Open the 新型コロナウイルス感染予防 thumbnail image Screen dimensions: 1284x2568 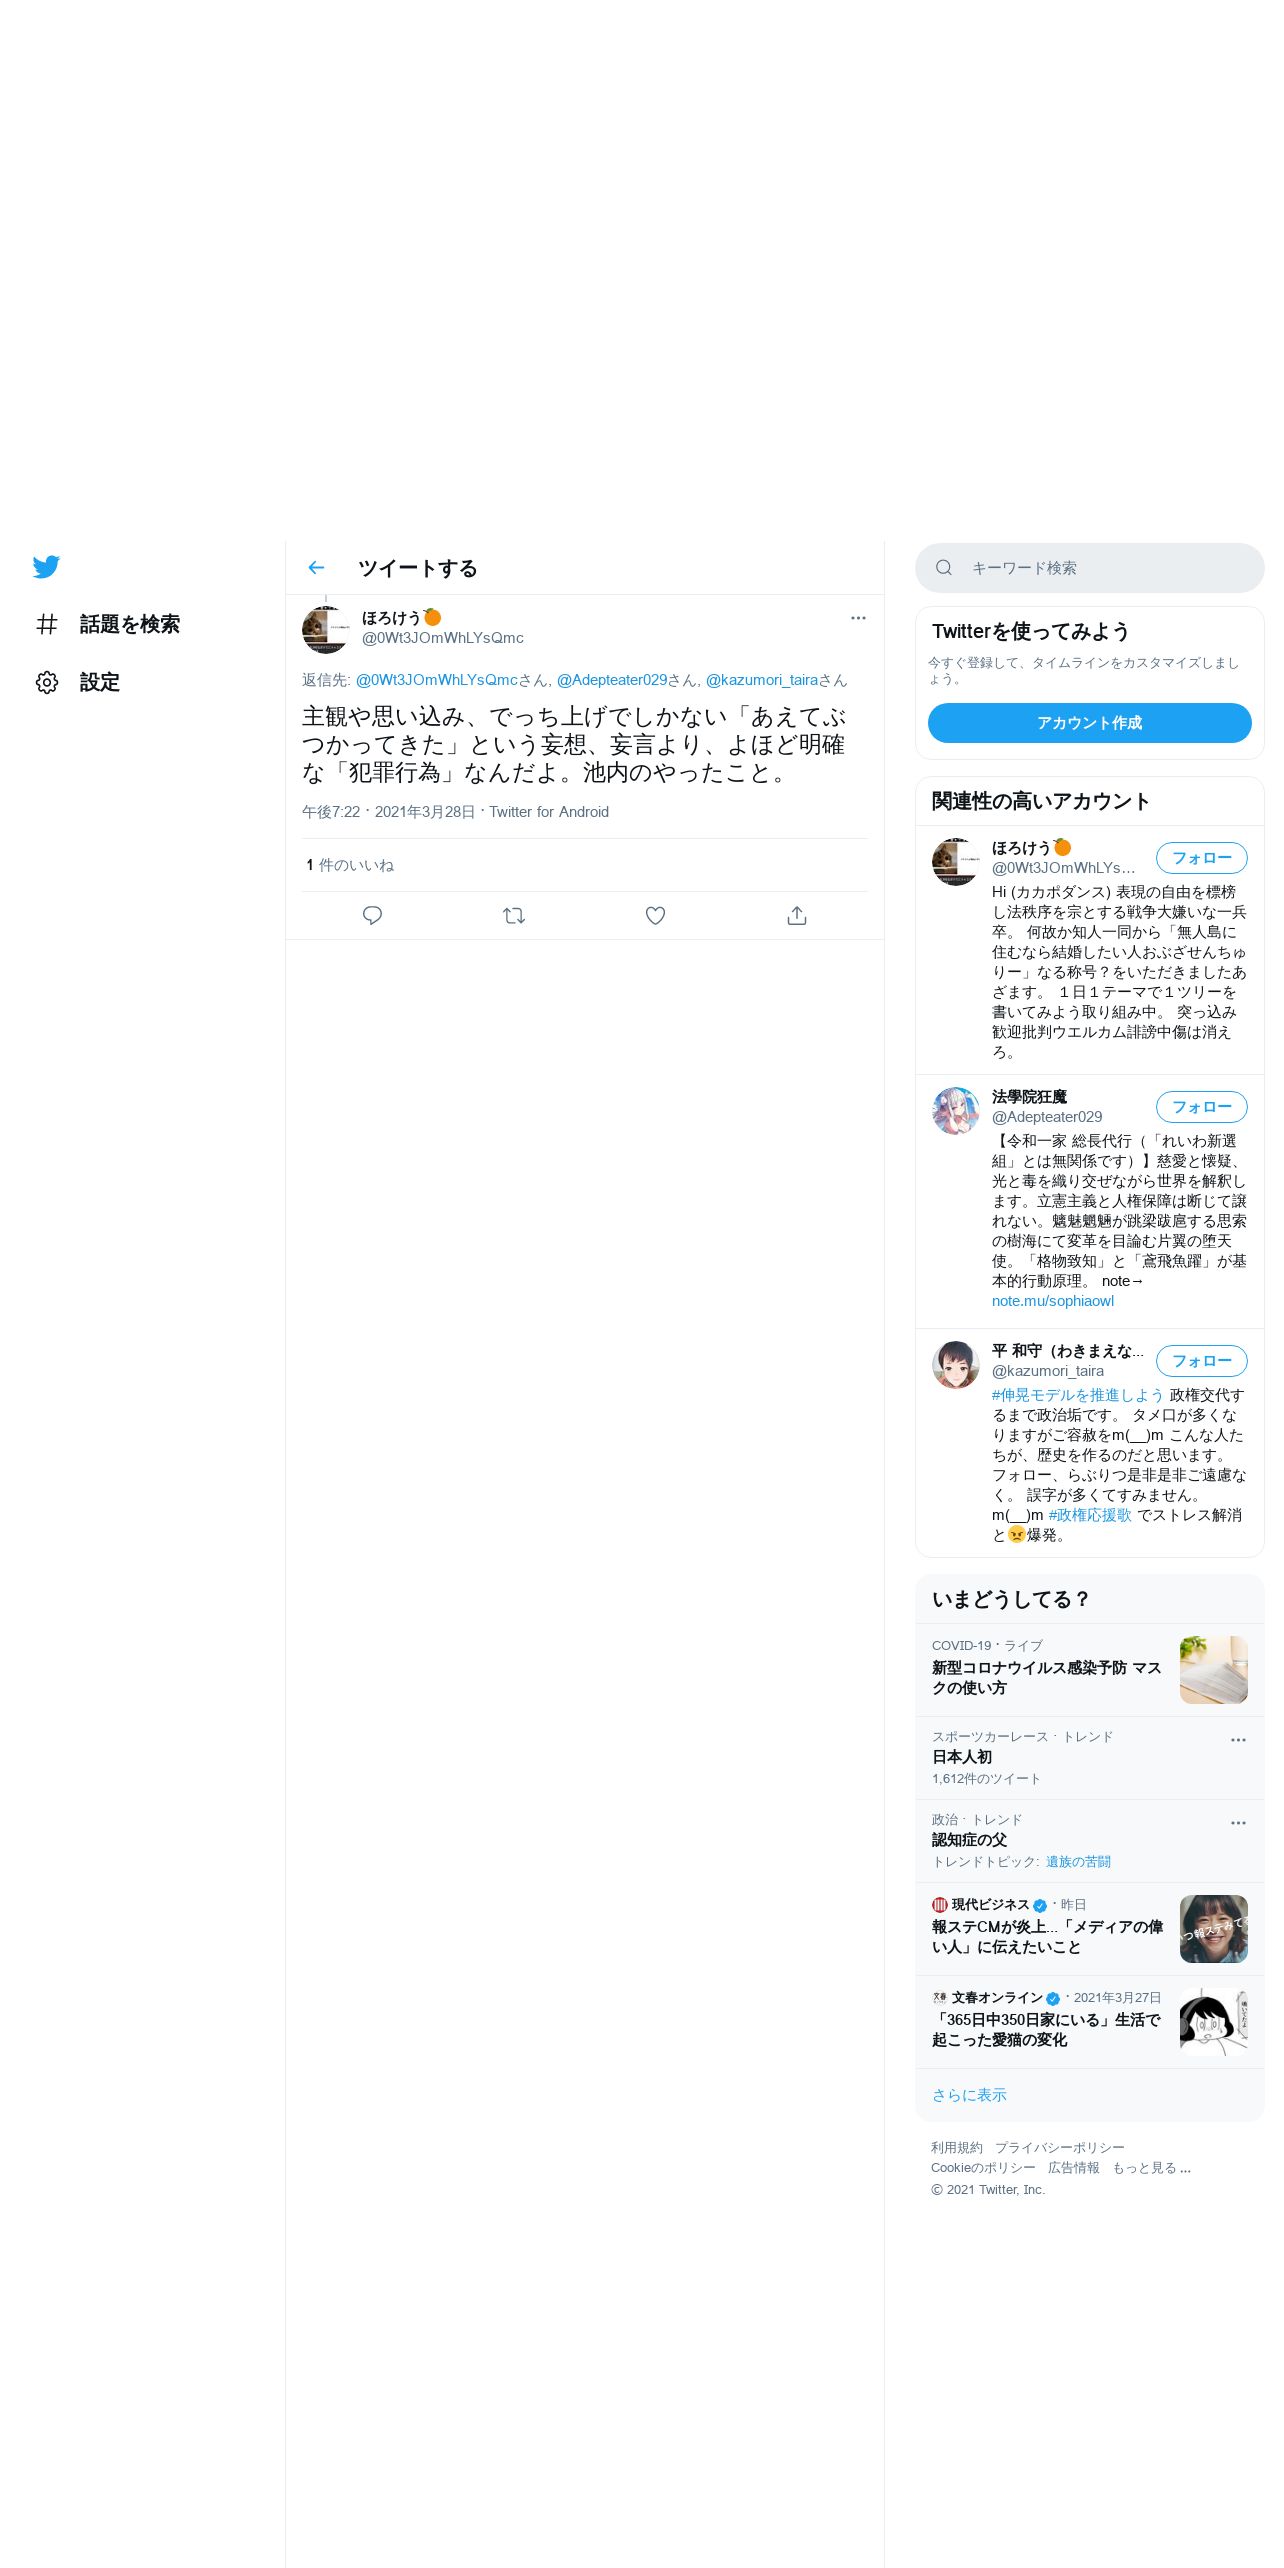click(x=1214, y=1670)
